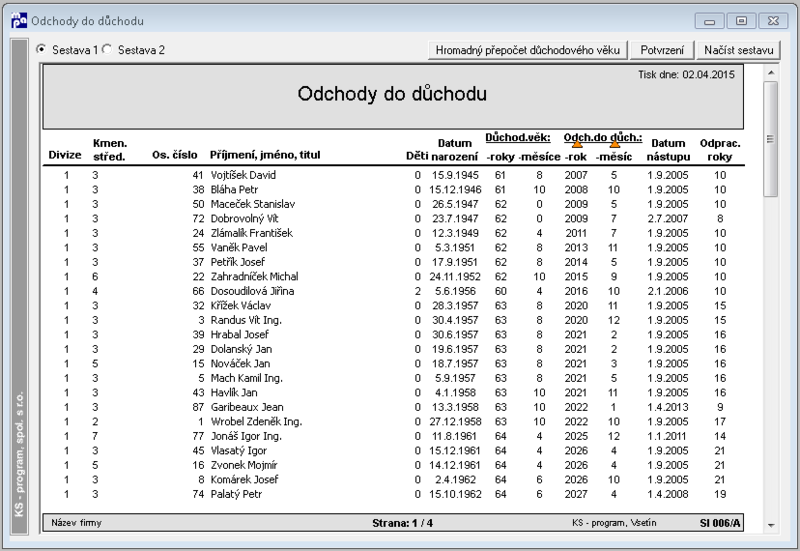
Task: Click the Děti column header
Action: pyautogui.click(x=417, y=157)
